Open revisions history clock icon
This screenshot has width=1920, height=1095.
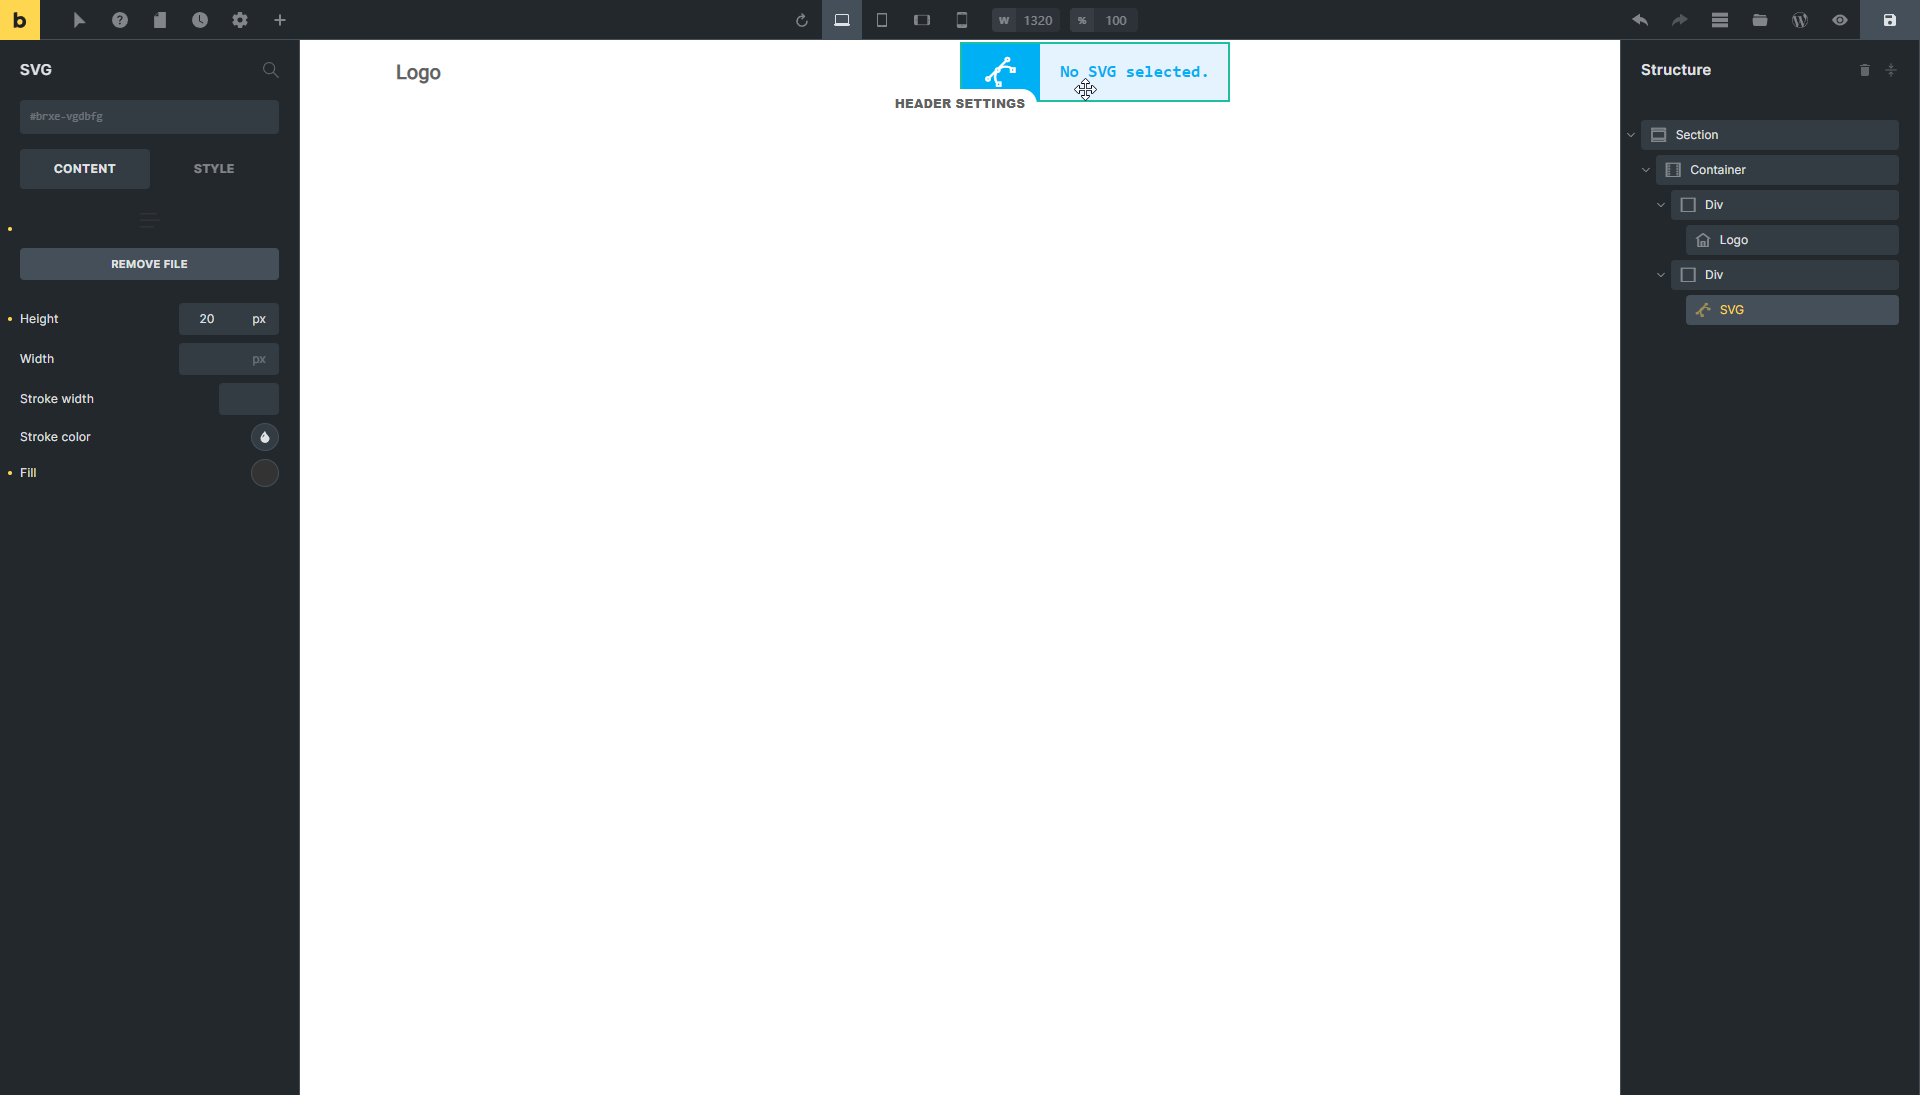click(200, 20)
